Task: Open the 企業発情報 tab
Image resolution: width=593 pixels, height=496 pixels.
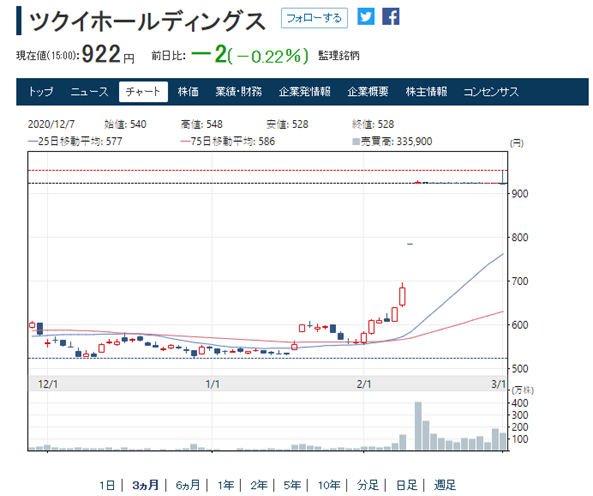Action: tap(305, 91)
